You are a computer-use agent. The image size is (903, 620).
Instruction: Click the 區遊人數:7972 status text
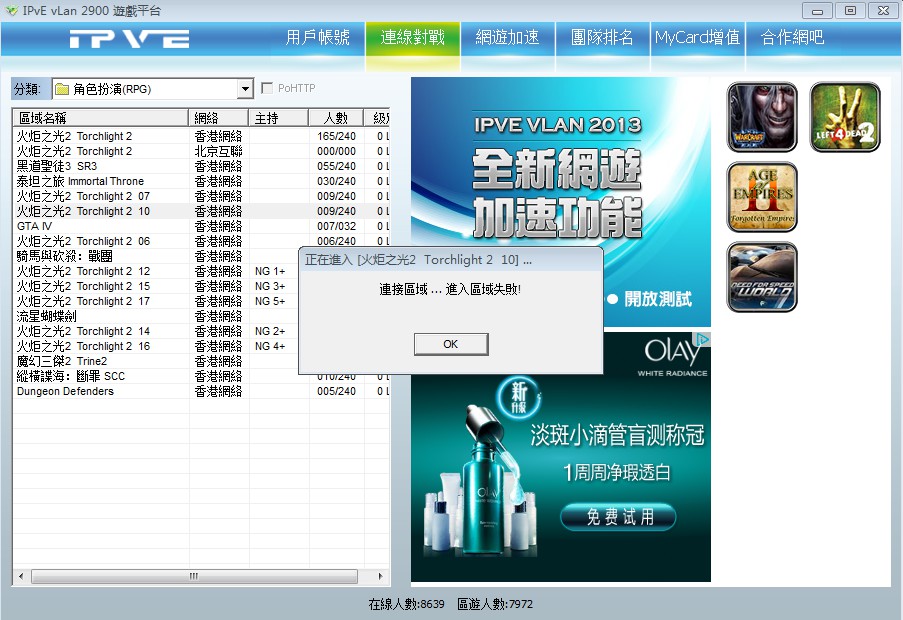pos(495,604)
